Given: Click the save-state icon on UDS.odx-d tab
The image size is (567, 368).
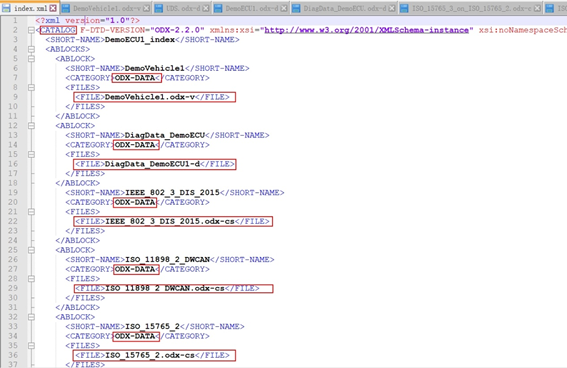Looking at the screenshot, I should [159, 8].
